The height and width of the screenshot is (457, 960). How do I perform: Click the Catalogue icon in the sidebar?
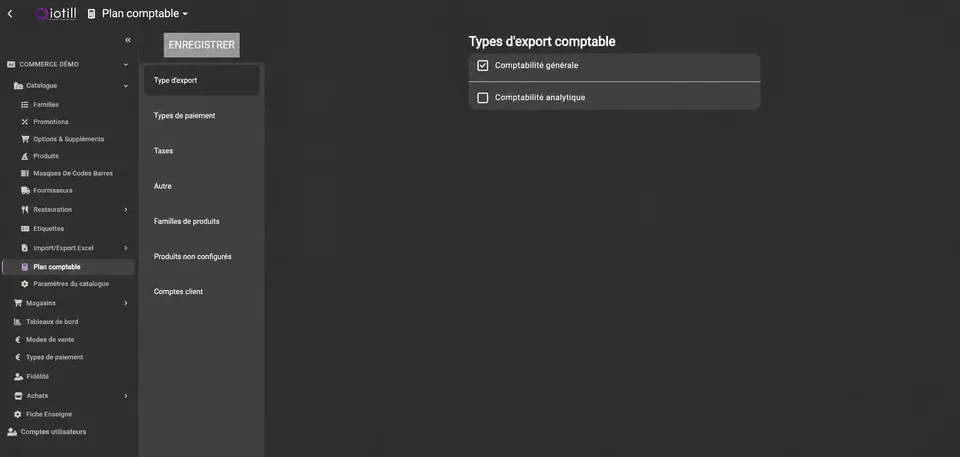[x=18, y=86]
